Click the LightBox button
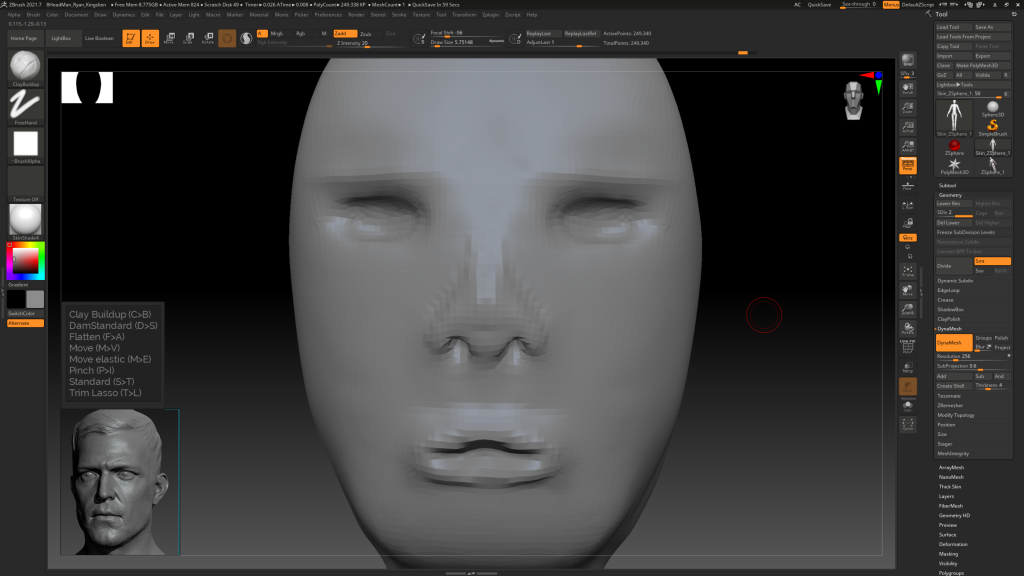This screenshot has height=576, width=1024. point(61,38)
